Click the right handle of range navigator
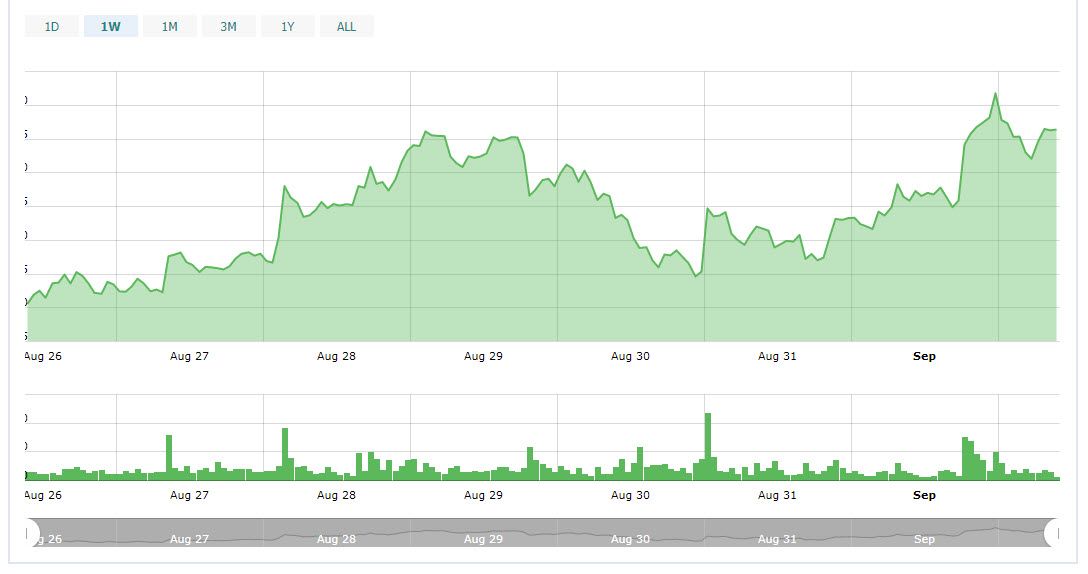Image resolution: width=1088 pixels, height=574 pixels. click(x=1053, y=532)
